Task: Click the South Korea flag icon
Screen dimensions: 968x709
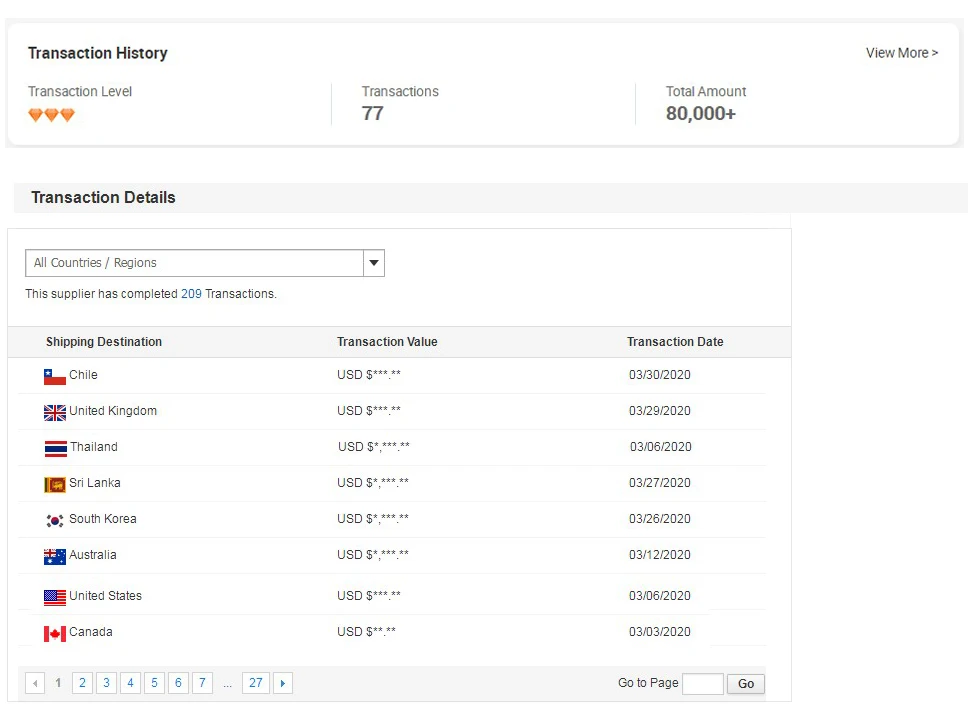Action: 55,520
